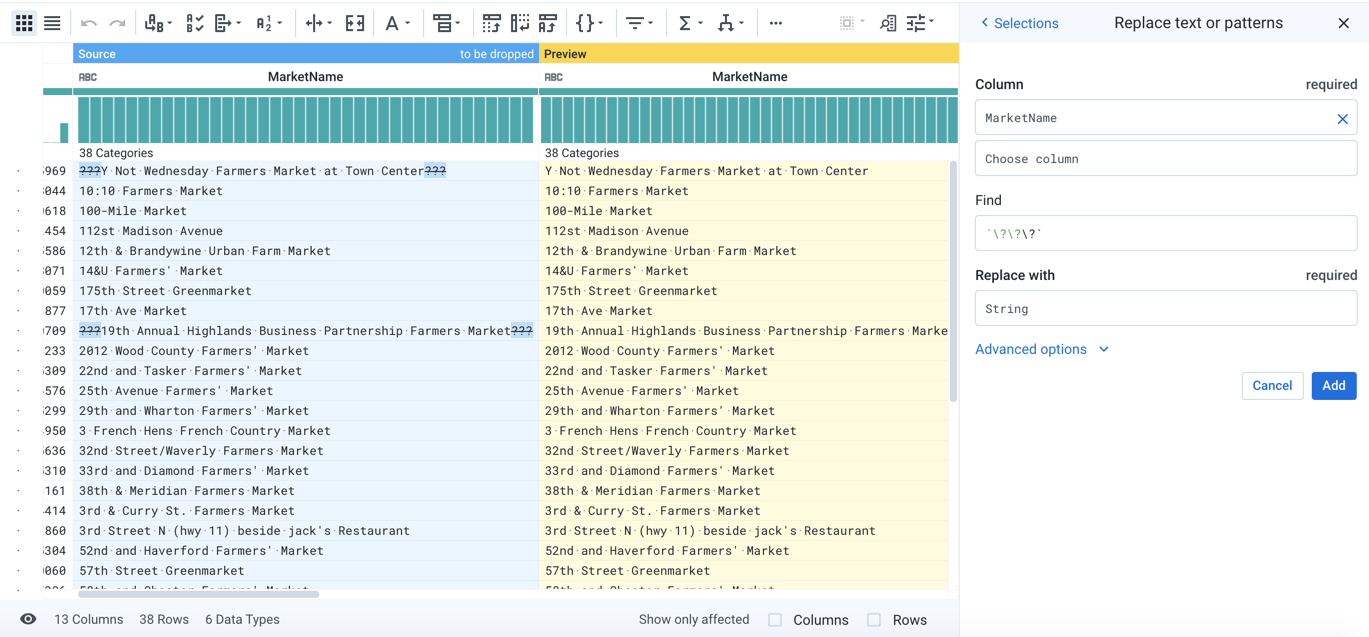
Task: Click the curly braces JSON operations icon
Action: coord(585,22)
